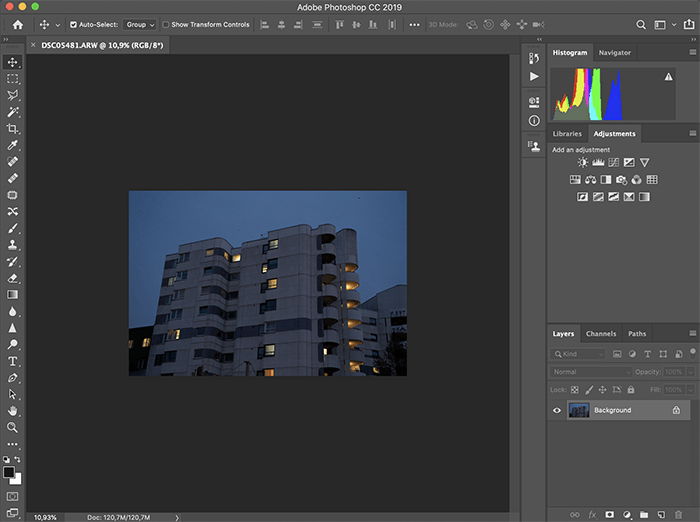Open the Libraries panel tab
This screenshot has width=700, height=522.
[x=566, y=133]
